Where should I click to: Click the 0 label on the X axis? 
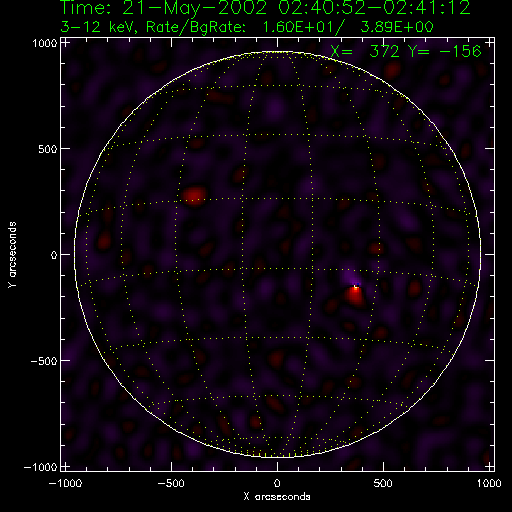click(277, 483)
